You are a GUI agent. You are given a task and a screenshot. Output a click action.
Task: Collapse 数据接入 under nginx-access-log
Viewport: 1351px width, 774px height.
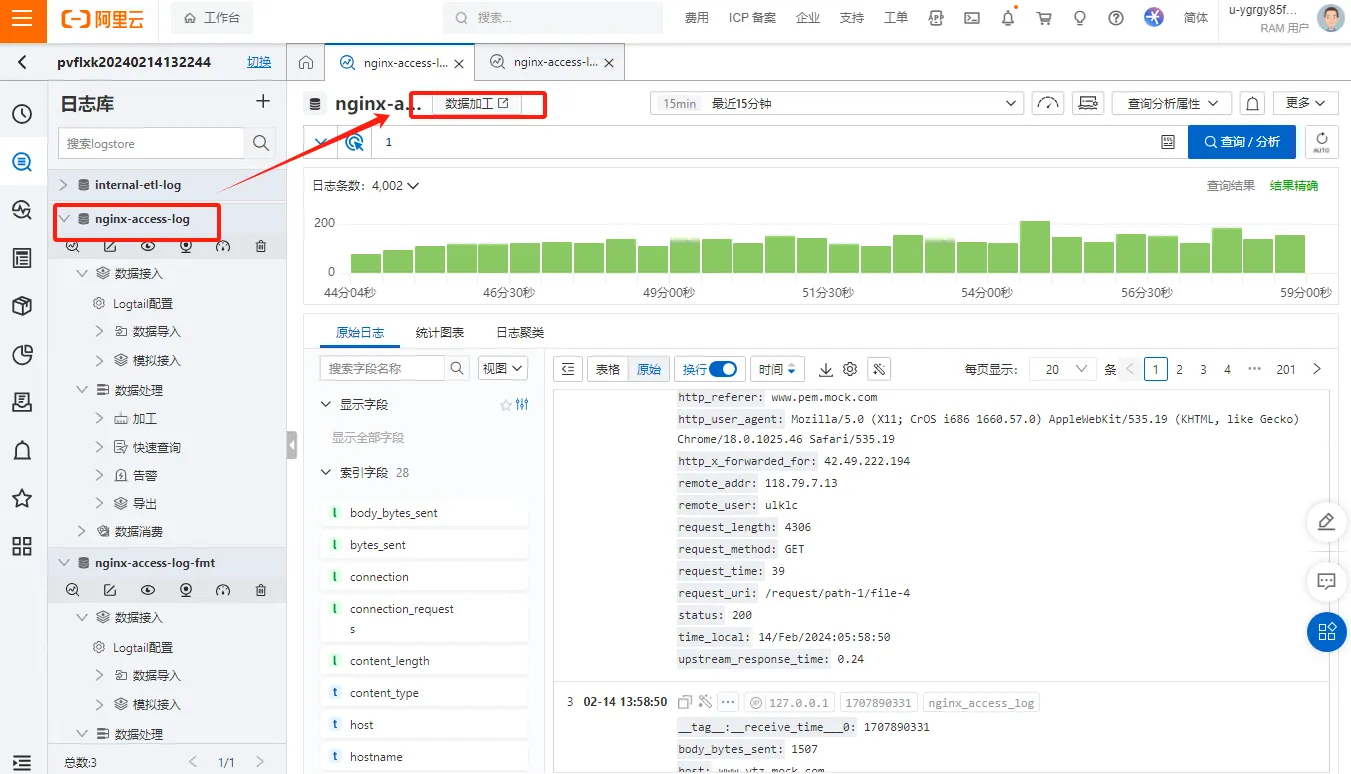[82, 273]
